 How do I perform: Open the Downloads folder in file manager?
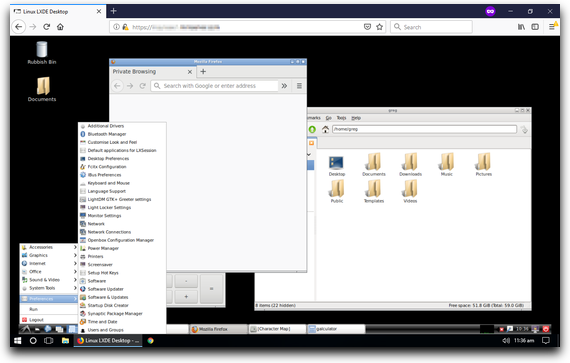(410, 164)
